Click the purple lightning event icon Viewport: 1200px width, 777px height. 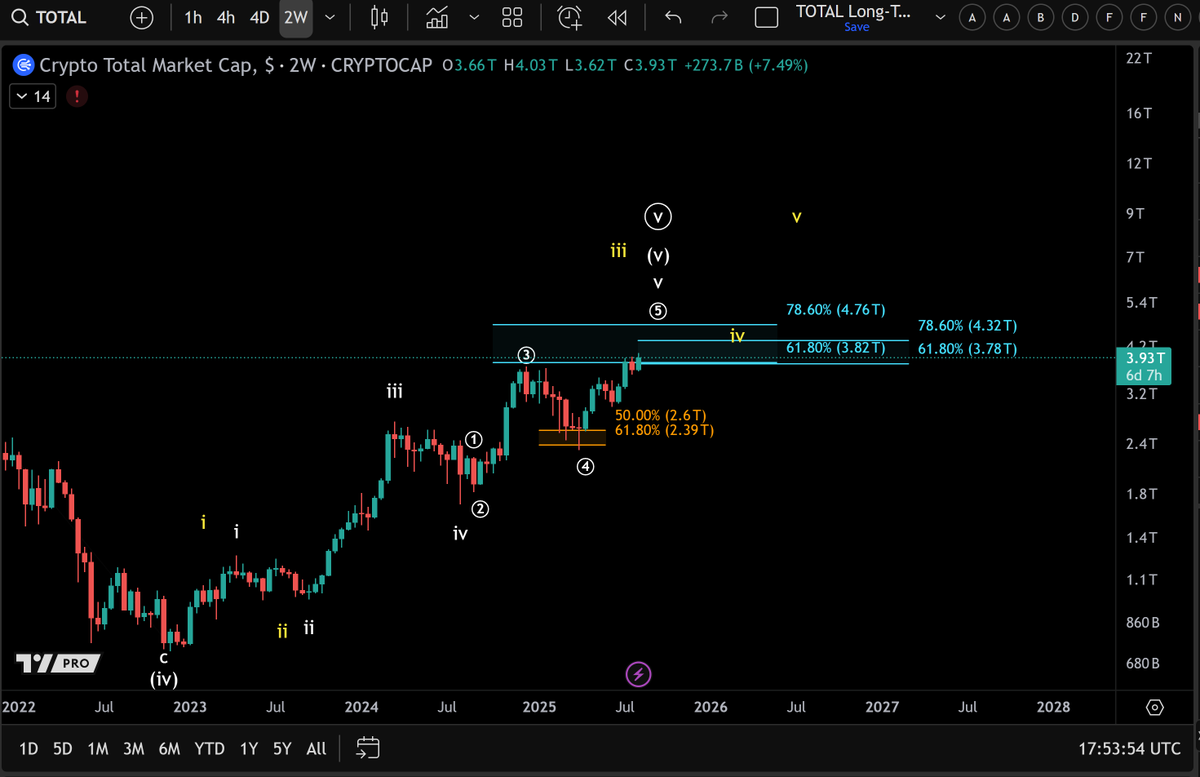[639, 675]
